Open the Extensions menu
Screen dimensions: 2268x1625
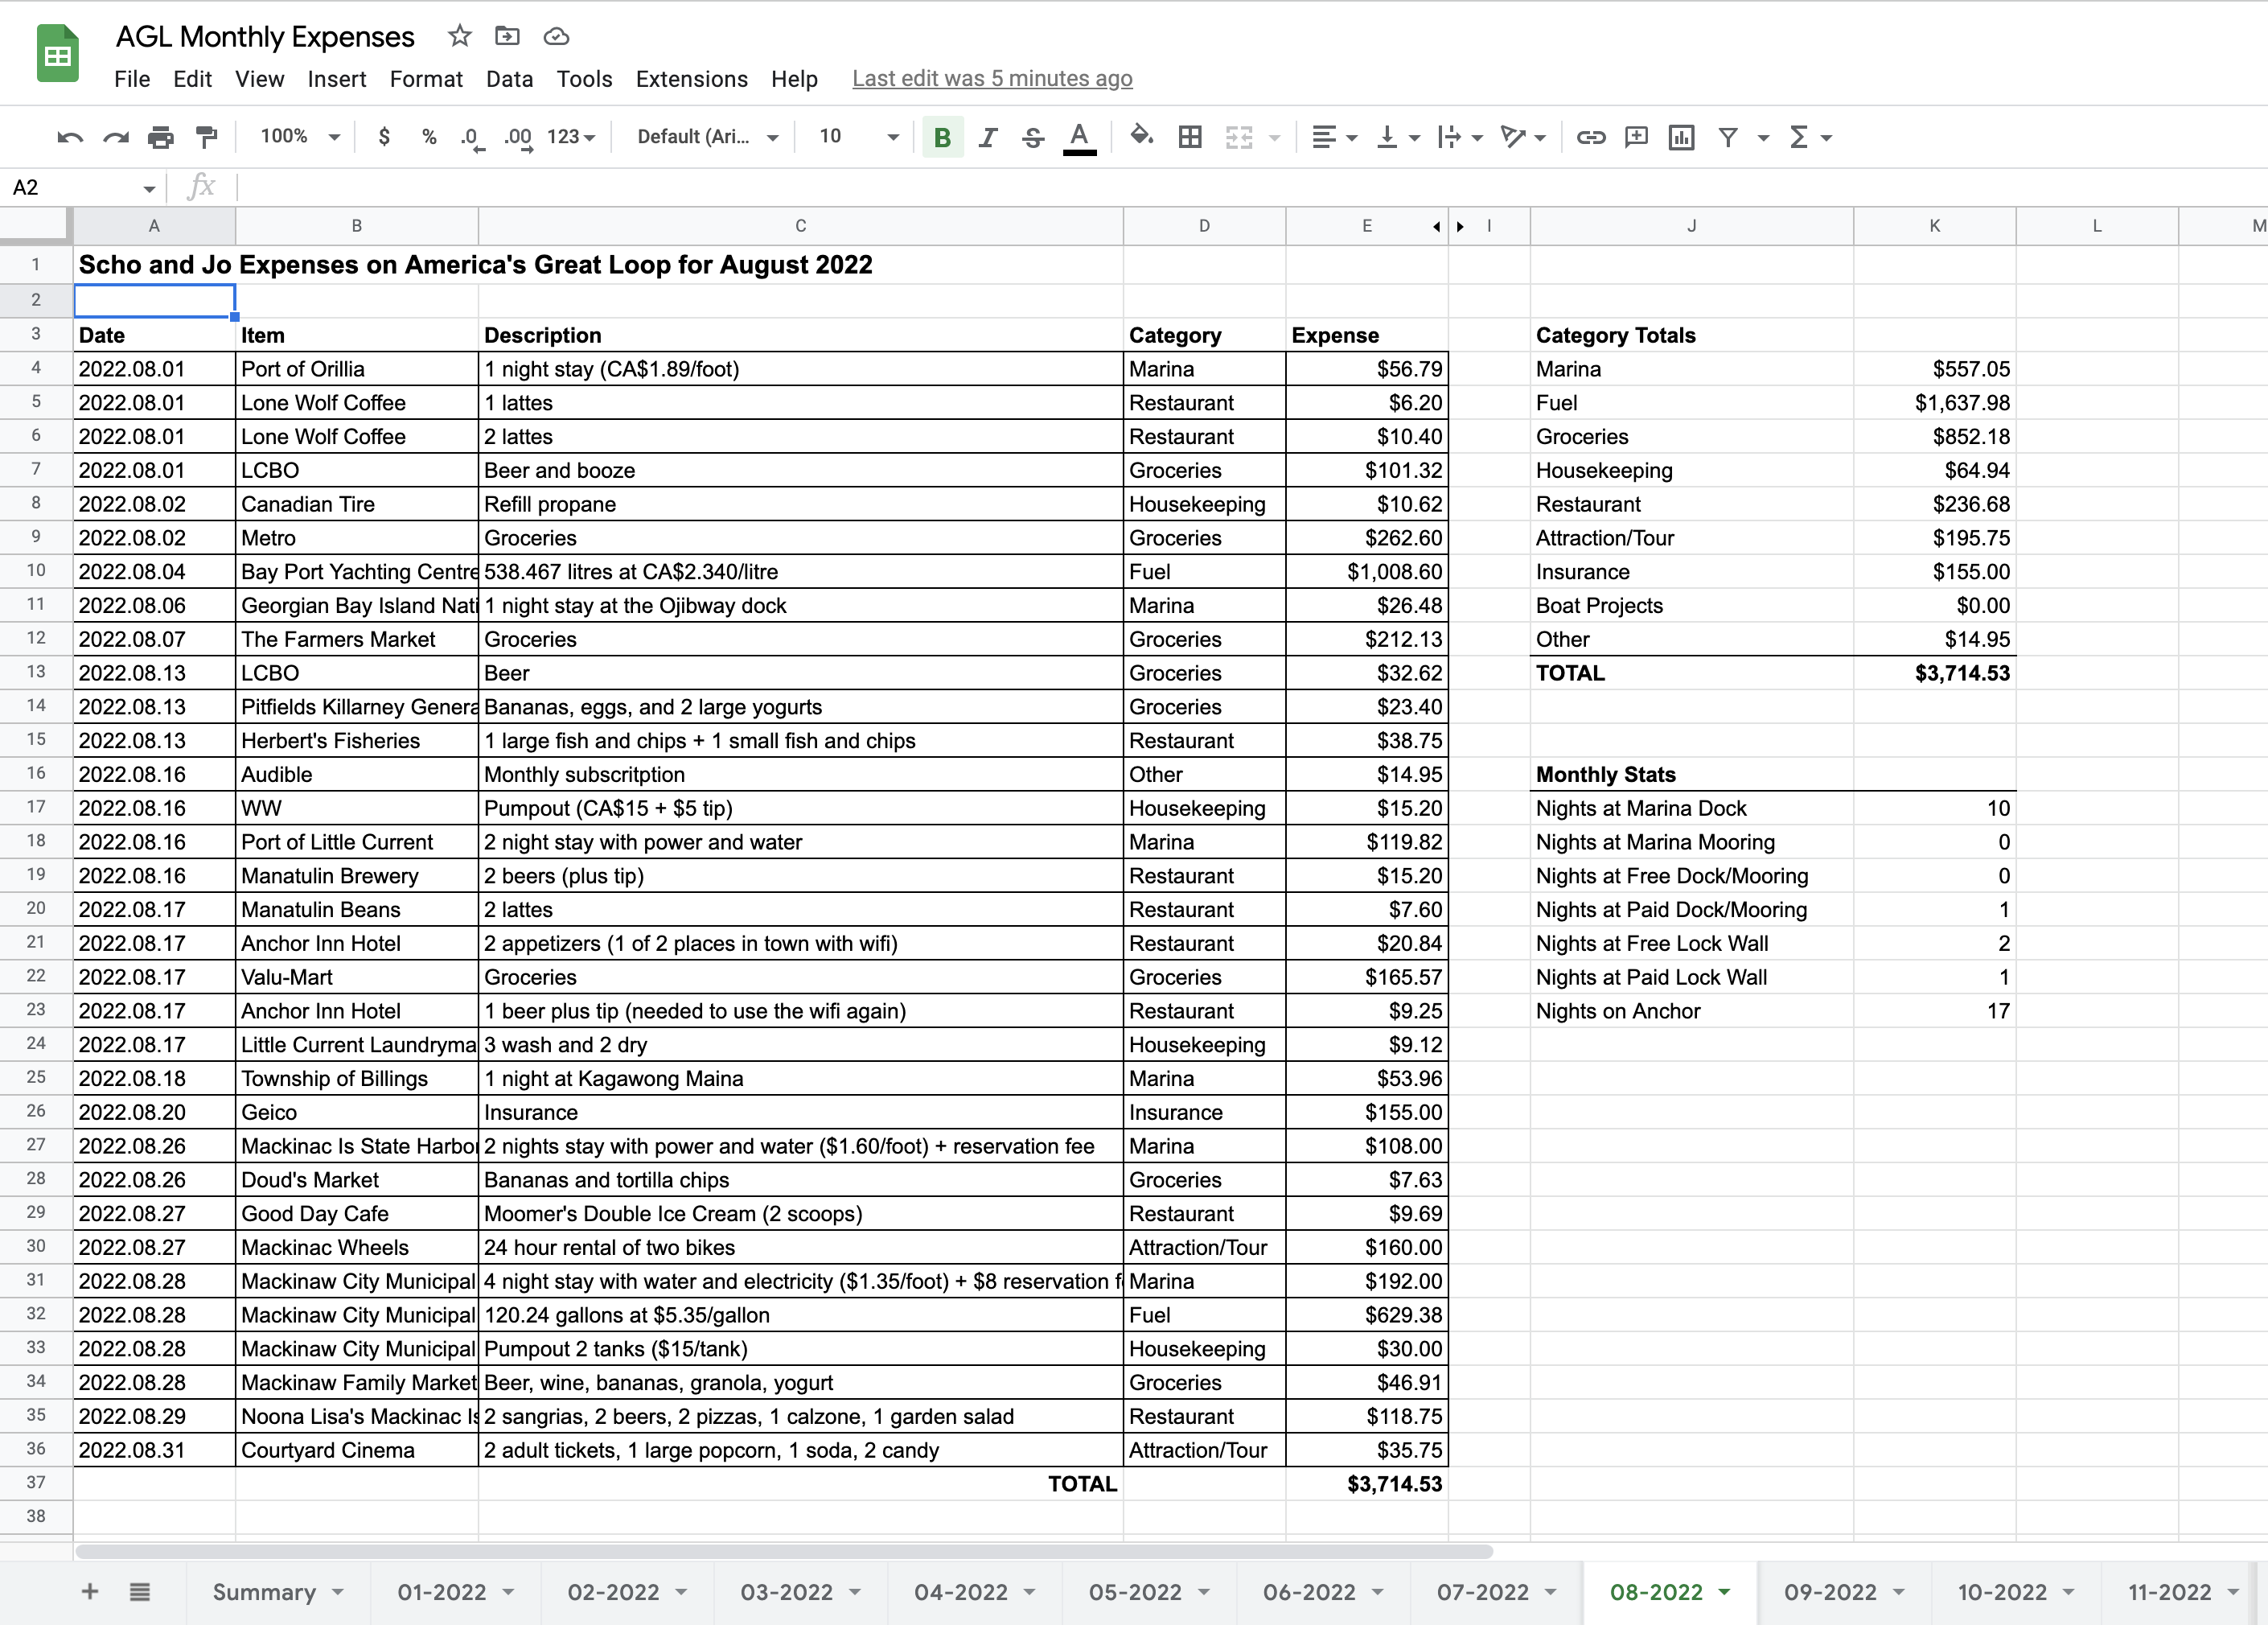pyautogui.click(x=691, y=79)
